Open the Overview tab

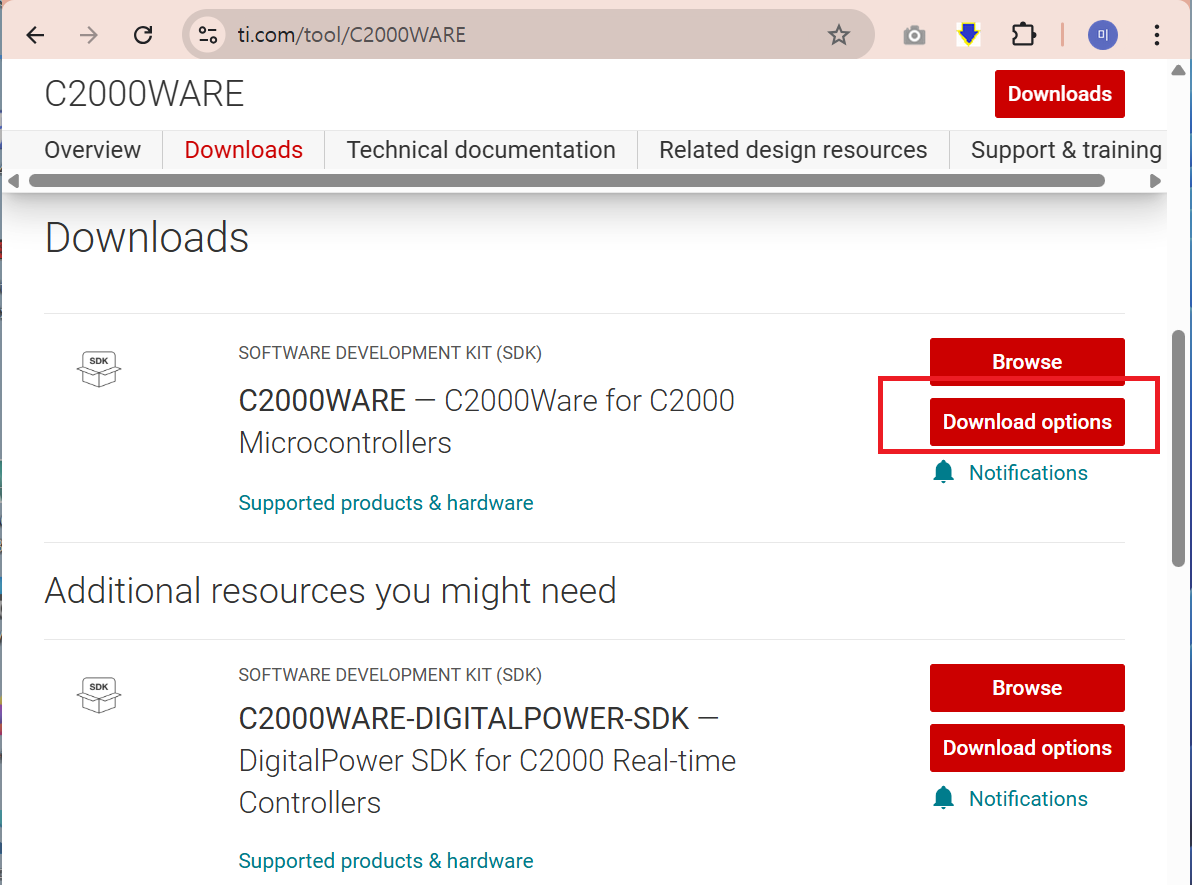point(92,150)
